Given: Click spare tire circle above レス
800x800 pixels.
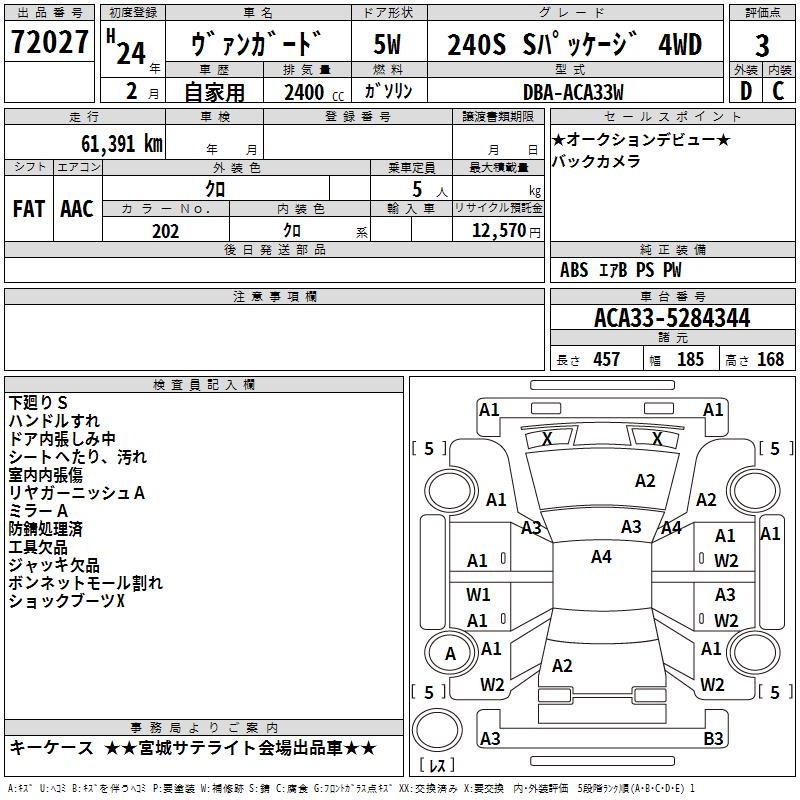Looking at the screenshot, I should [x=437, y=729].
